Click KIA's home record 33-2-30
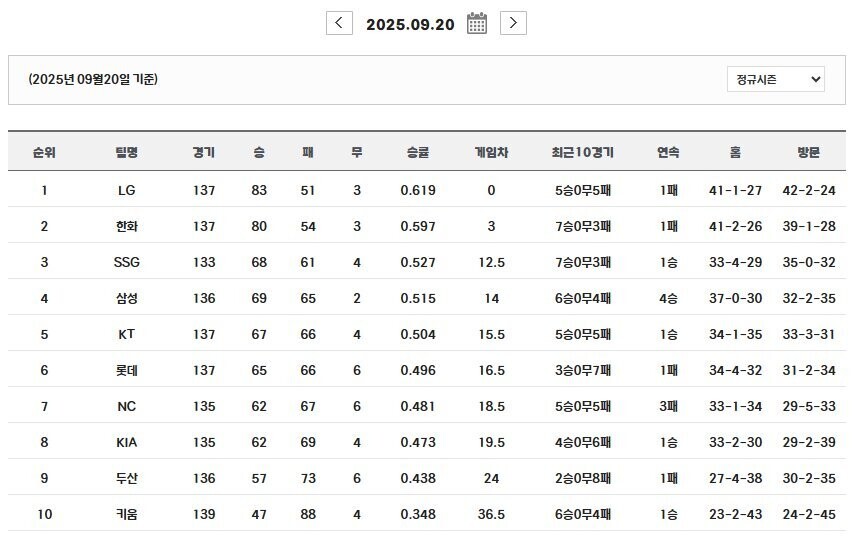Image resolution: width=858 pixels, height=536 pixels. pos(735,442)
